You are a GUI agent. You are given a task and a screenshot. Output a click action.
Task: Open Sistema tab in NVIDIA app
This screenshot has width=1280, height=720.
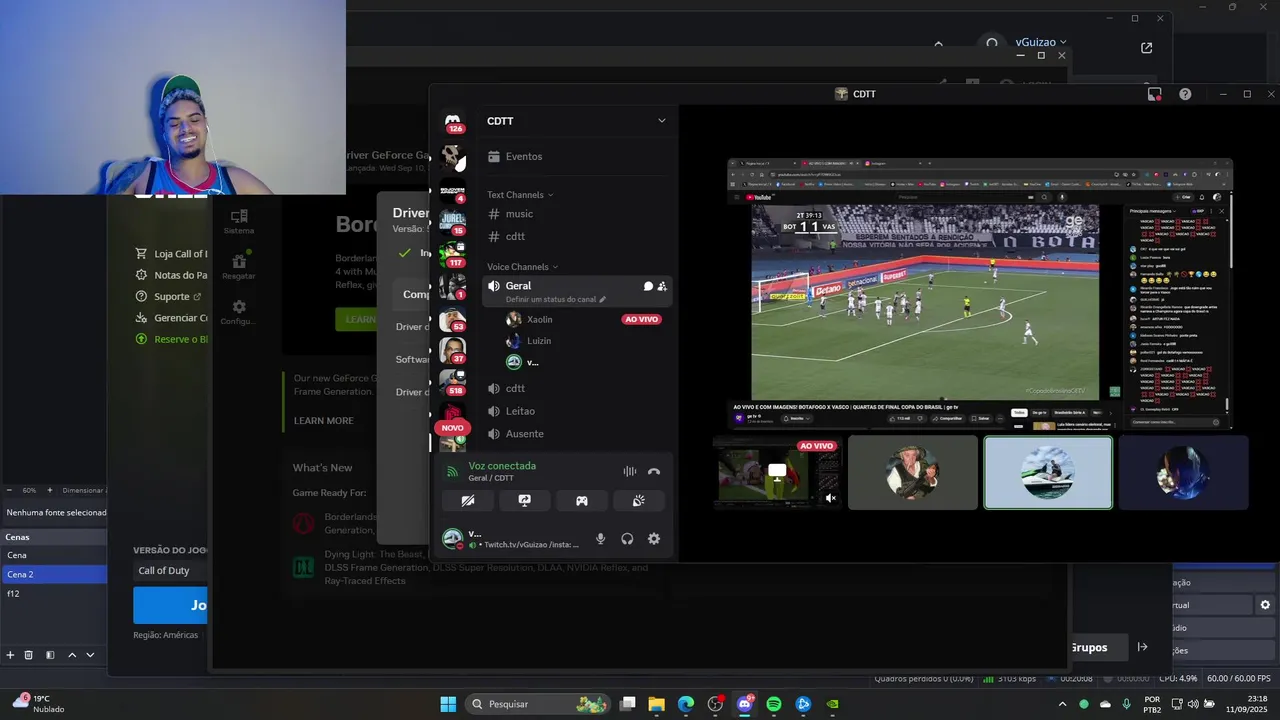[239, 222]
